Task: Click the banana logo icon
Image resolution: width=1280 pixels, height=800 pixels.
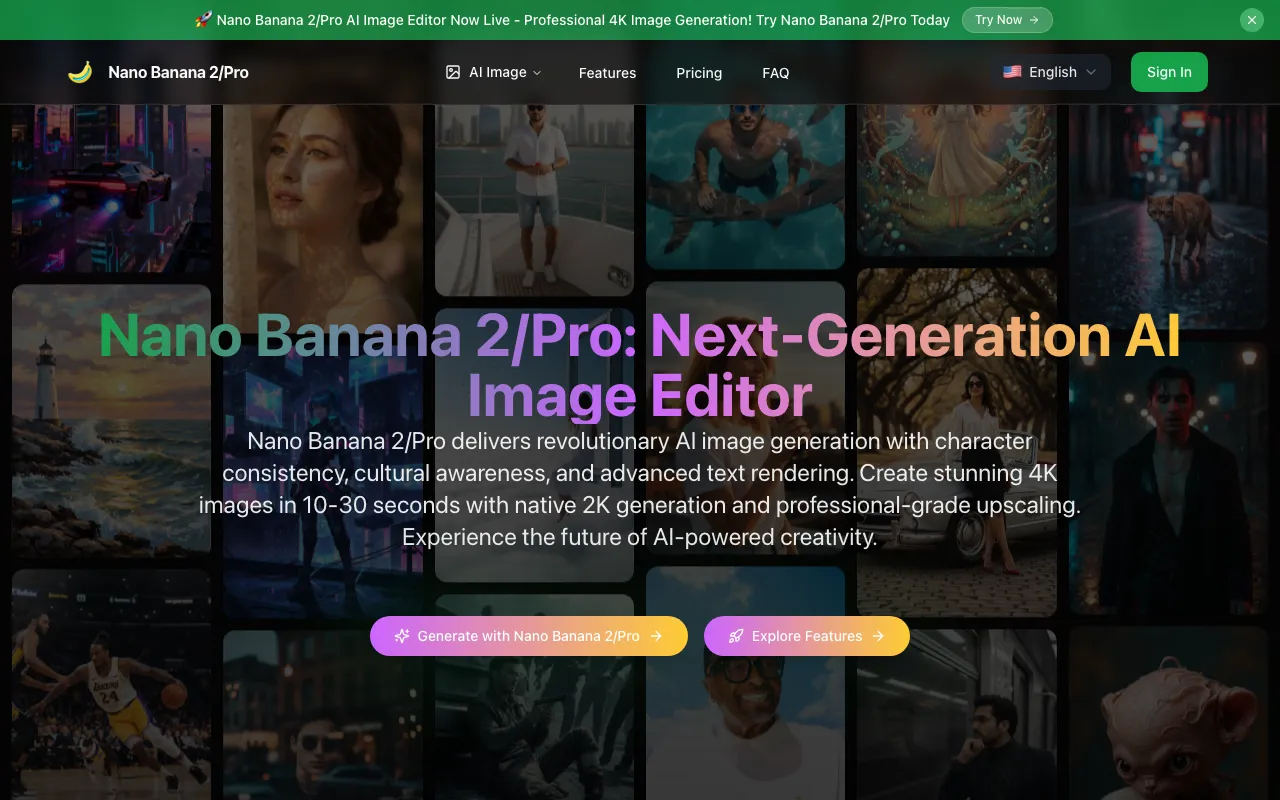Action: coord(80,72)
